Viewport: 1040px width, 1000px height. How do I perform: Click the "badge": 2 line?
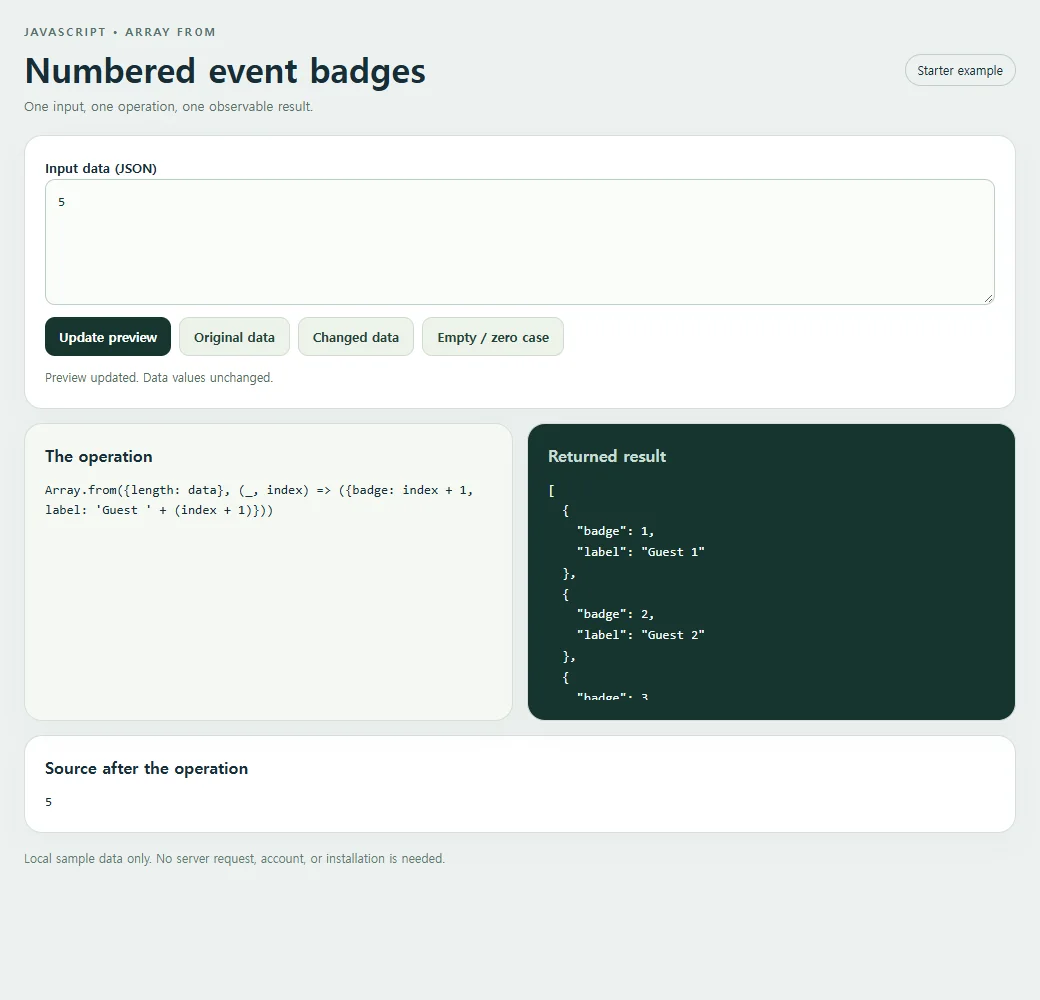coord(616,614)
